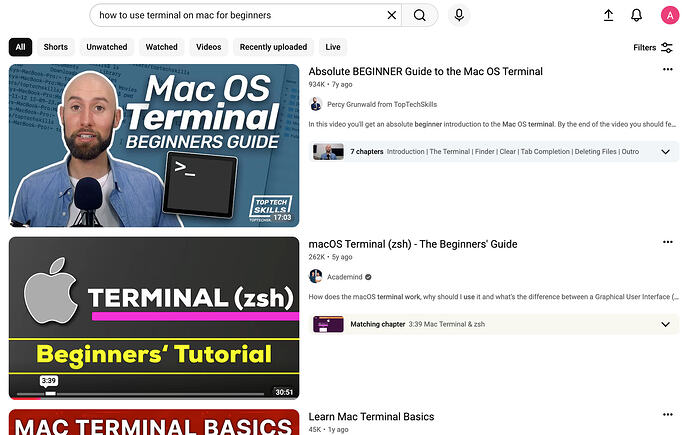
Task: Play the Mac OS Terminal Beginners Guide thumbnail
Action: tap(154, 146)
